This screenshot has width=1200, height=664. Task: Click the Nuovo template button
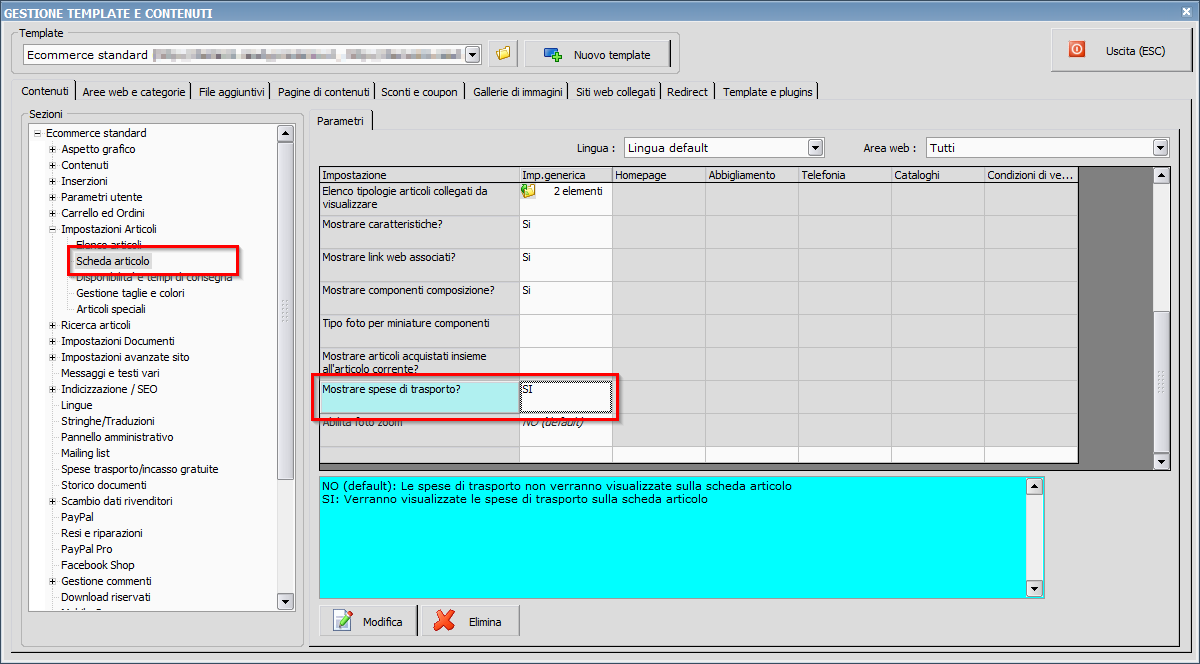point(596,54)
